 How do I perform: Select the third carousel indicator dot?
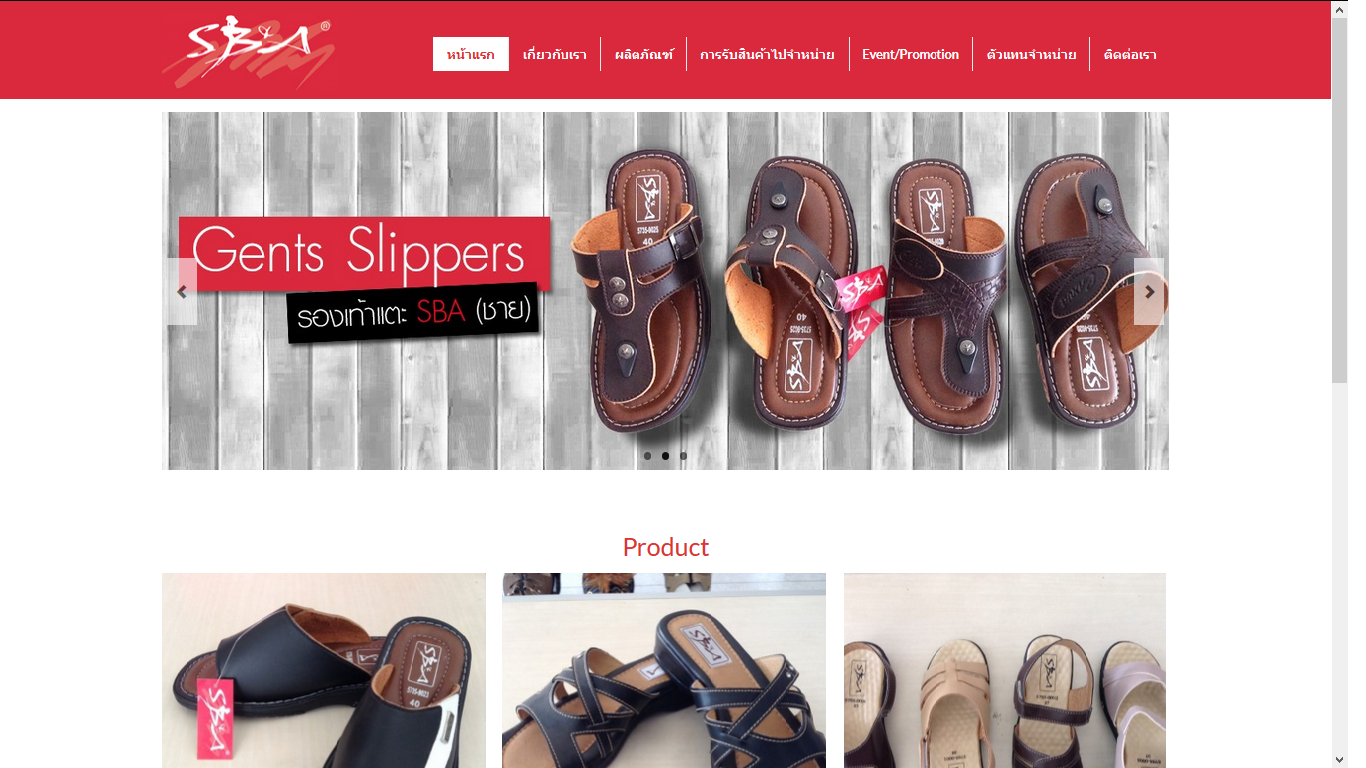[683, 456]
